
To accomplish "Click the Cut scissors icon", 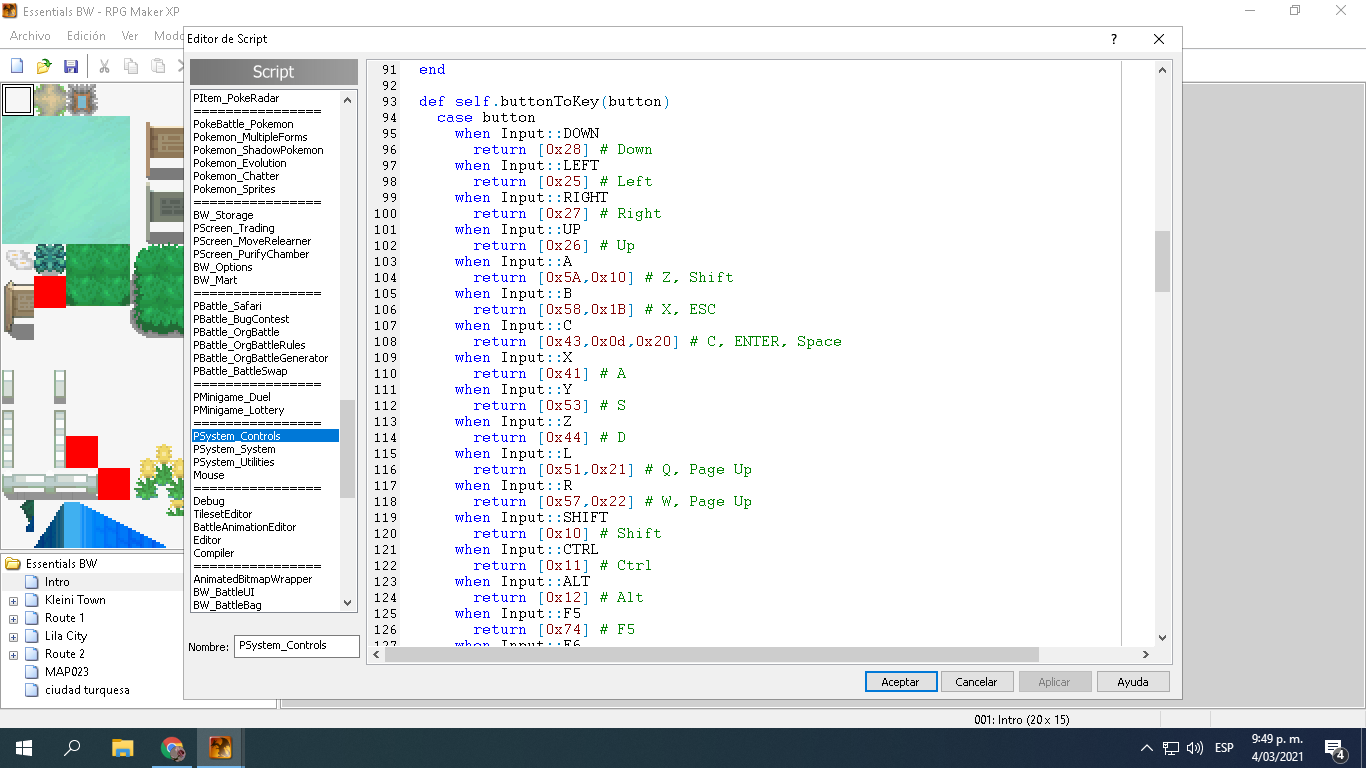I will click(x=104, y=66).
